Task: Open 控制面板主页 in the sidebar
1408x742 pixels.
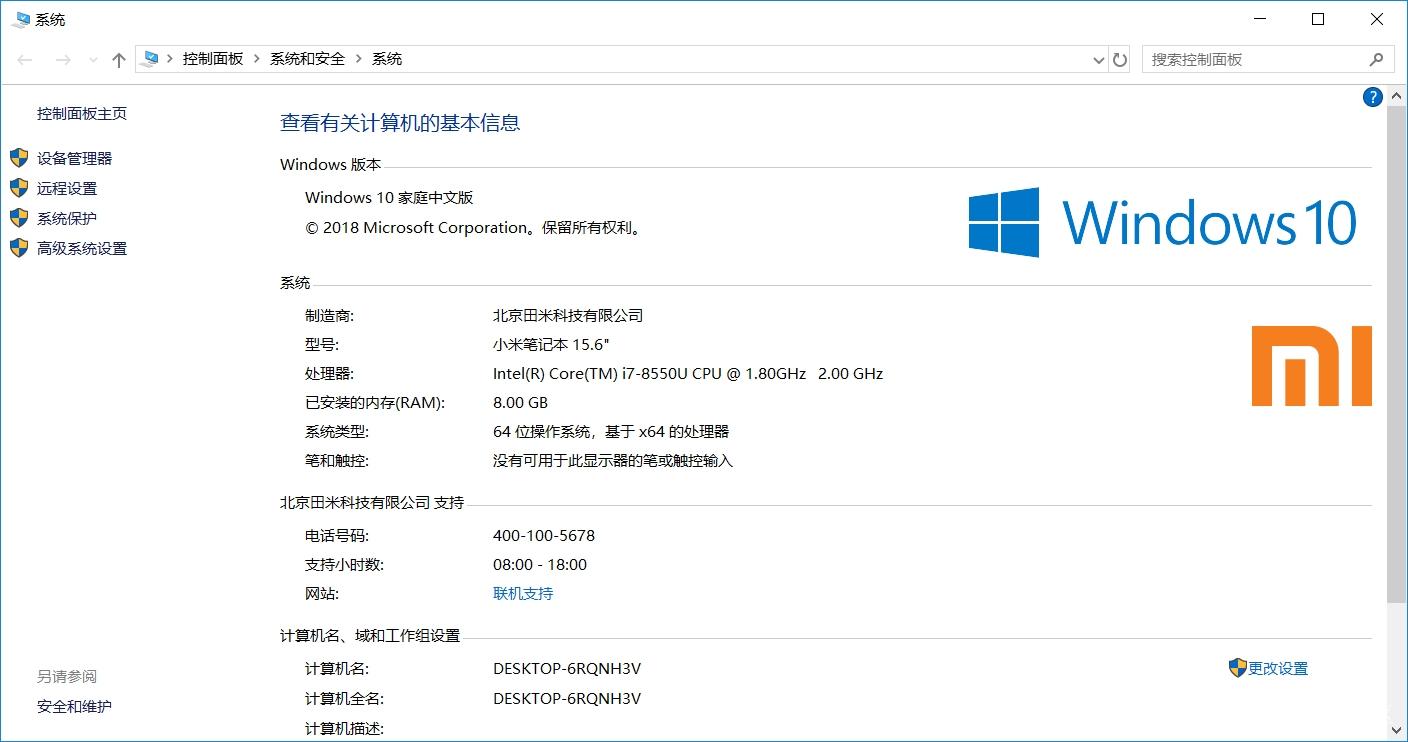Action: click(x=82, y=114)
